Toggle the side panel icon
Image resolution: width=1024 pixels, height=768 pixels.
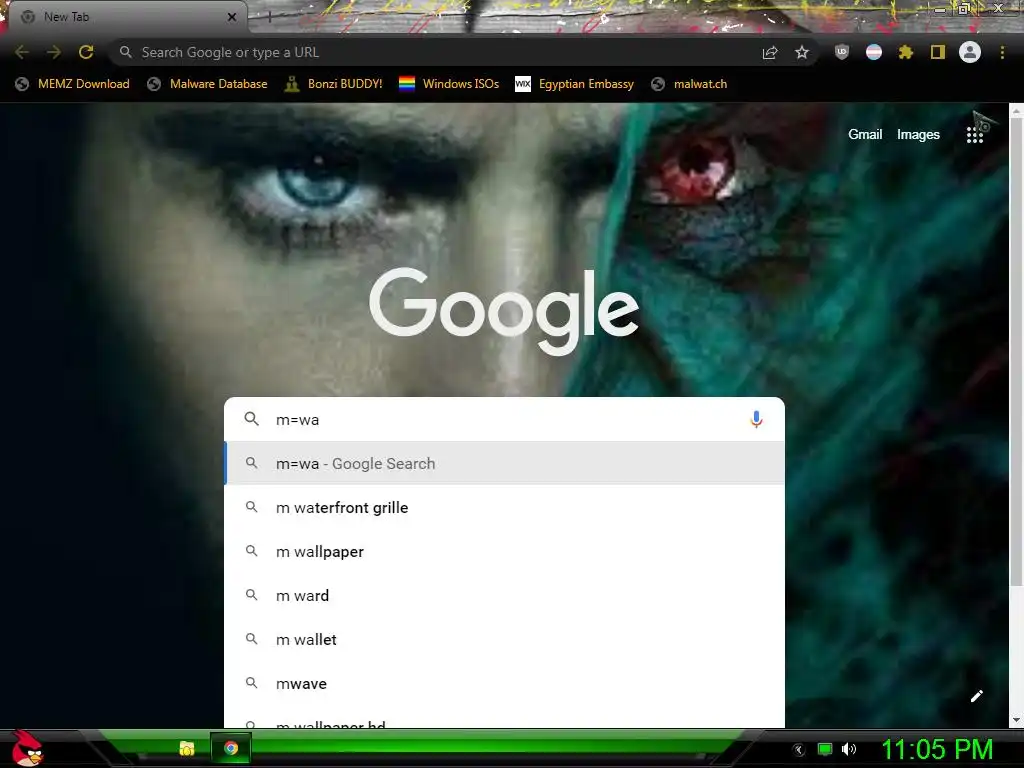click(x=938, y=52)
